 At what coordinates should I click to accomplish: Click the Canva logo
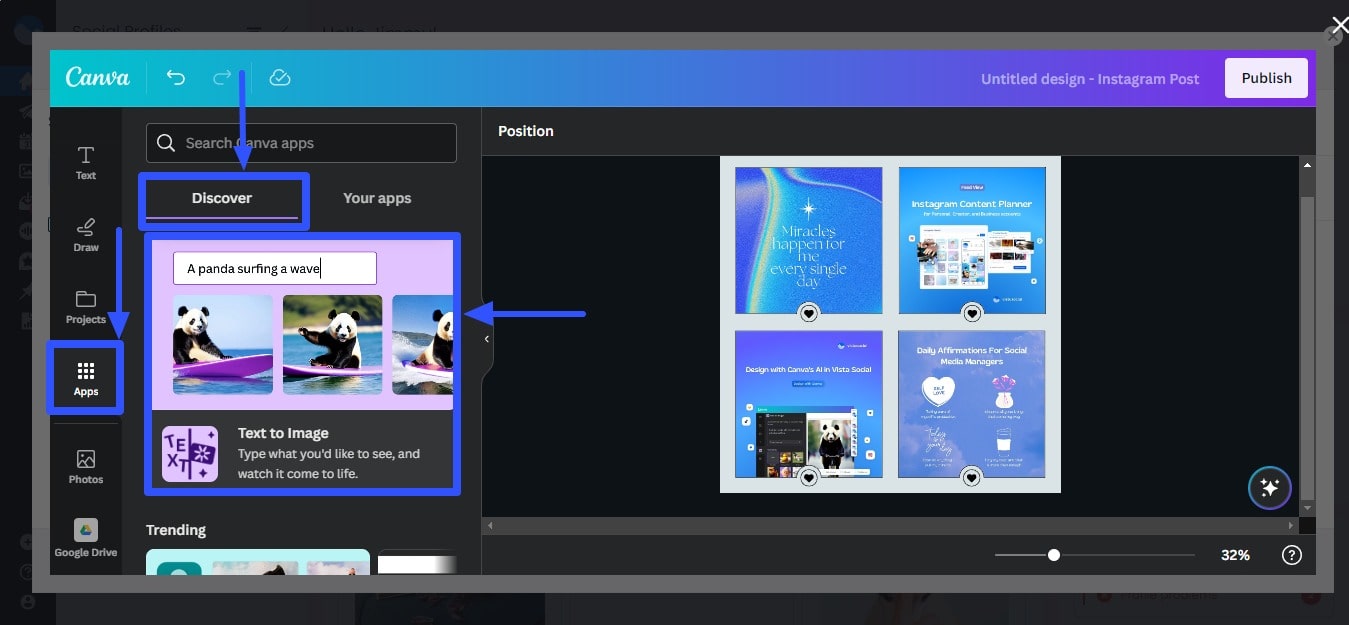pyautogui.click(x=97, y=77)
